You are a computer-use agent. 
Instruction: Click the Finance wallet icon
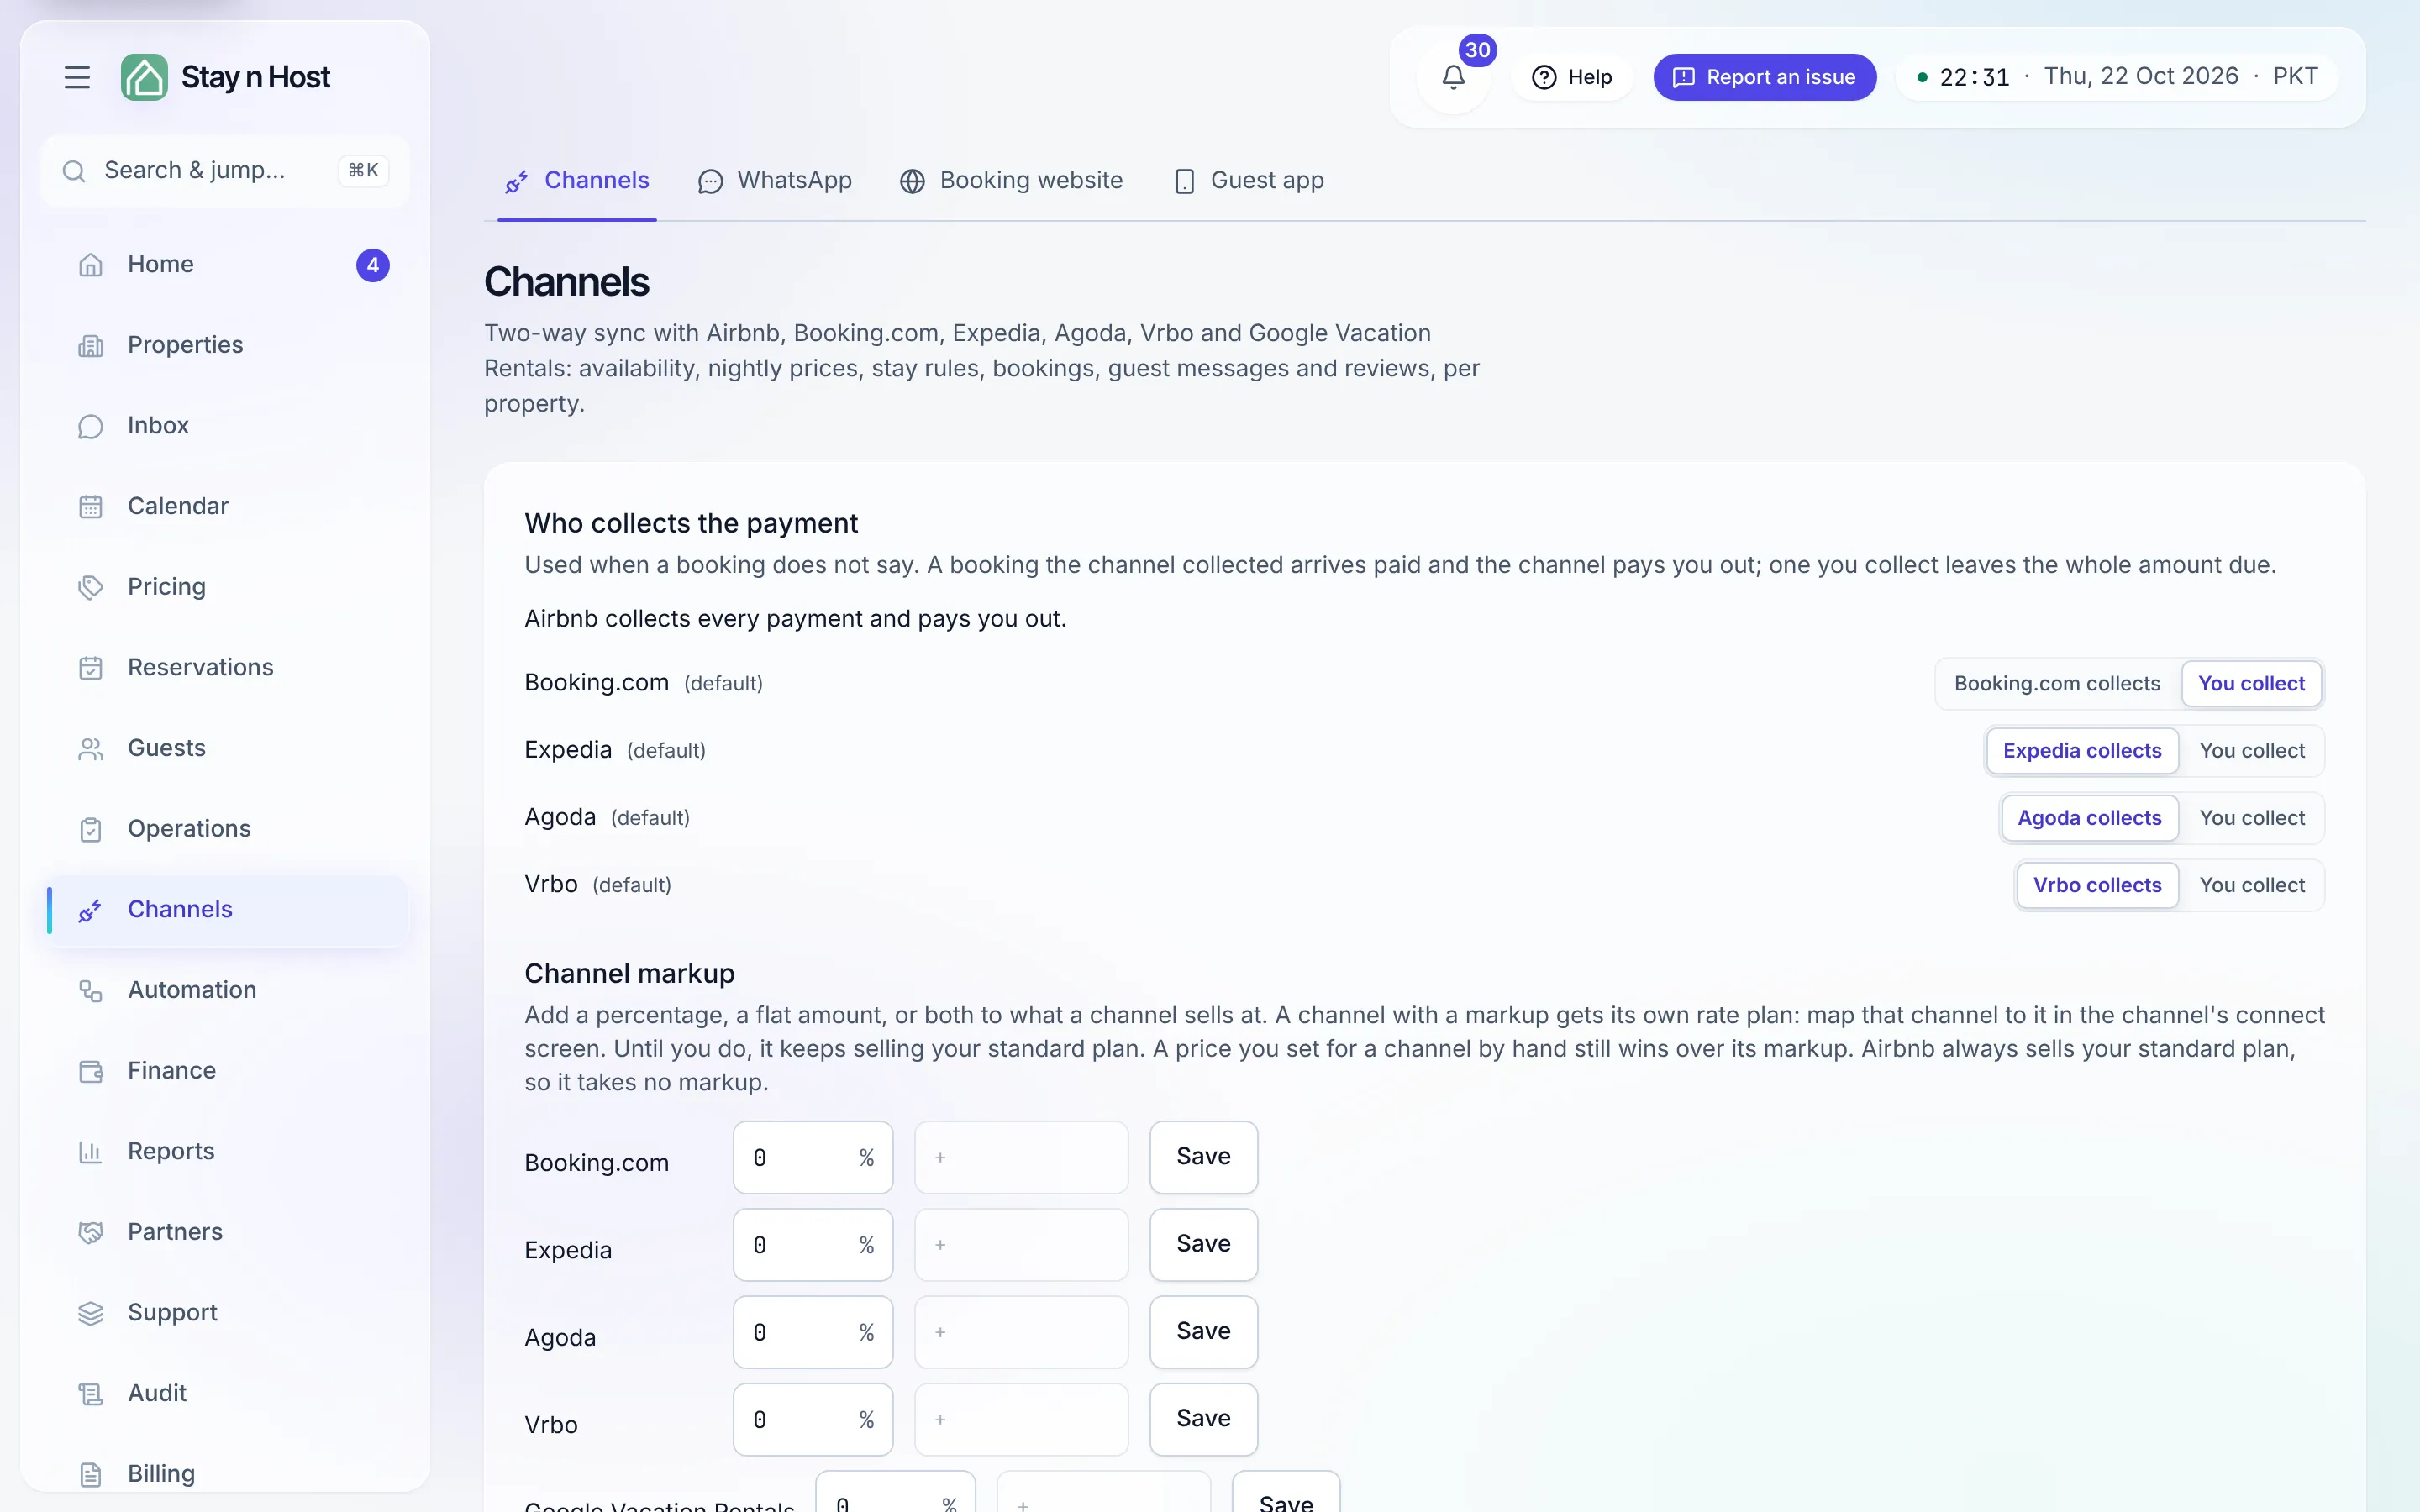[91, 1071]
